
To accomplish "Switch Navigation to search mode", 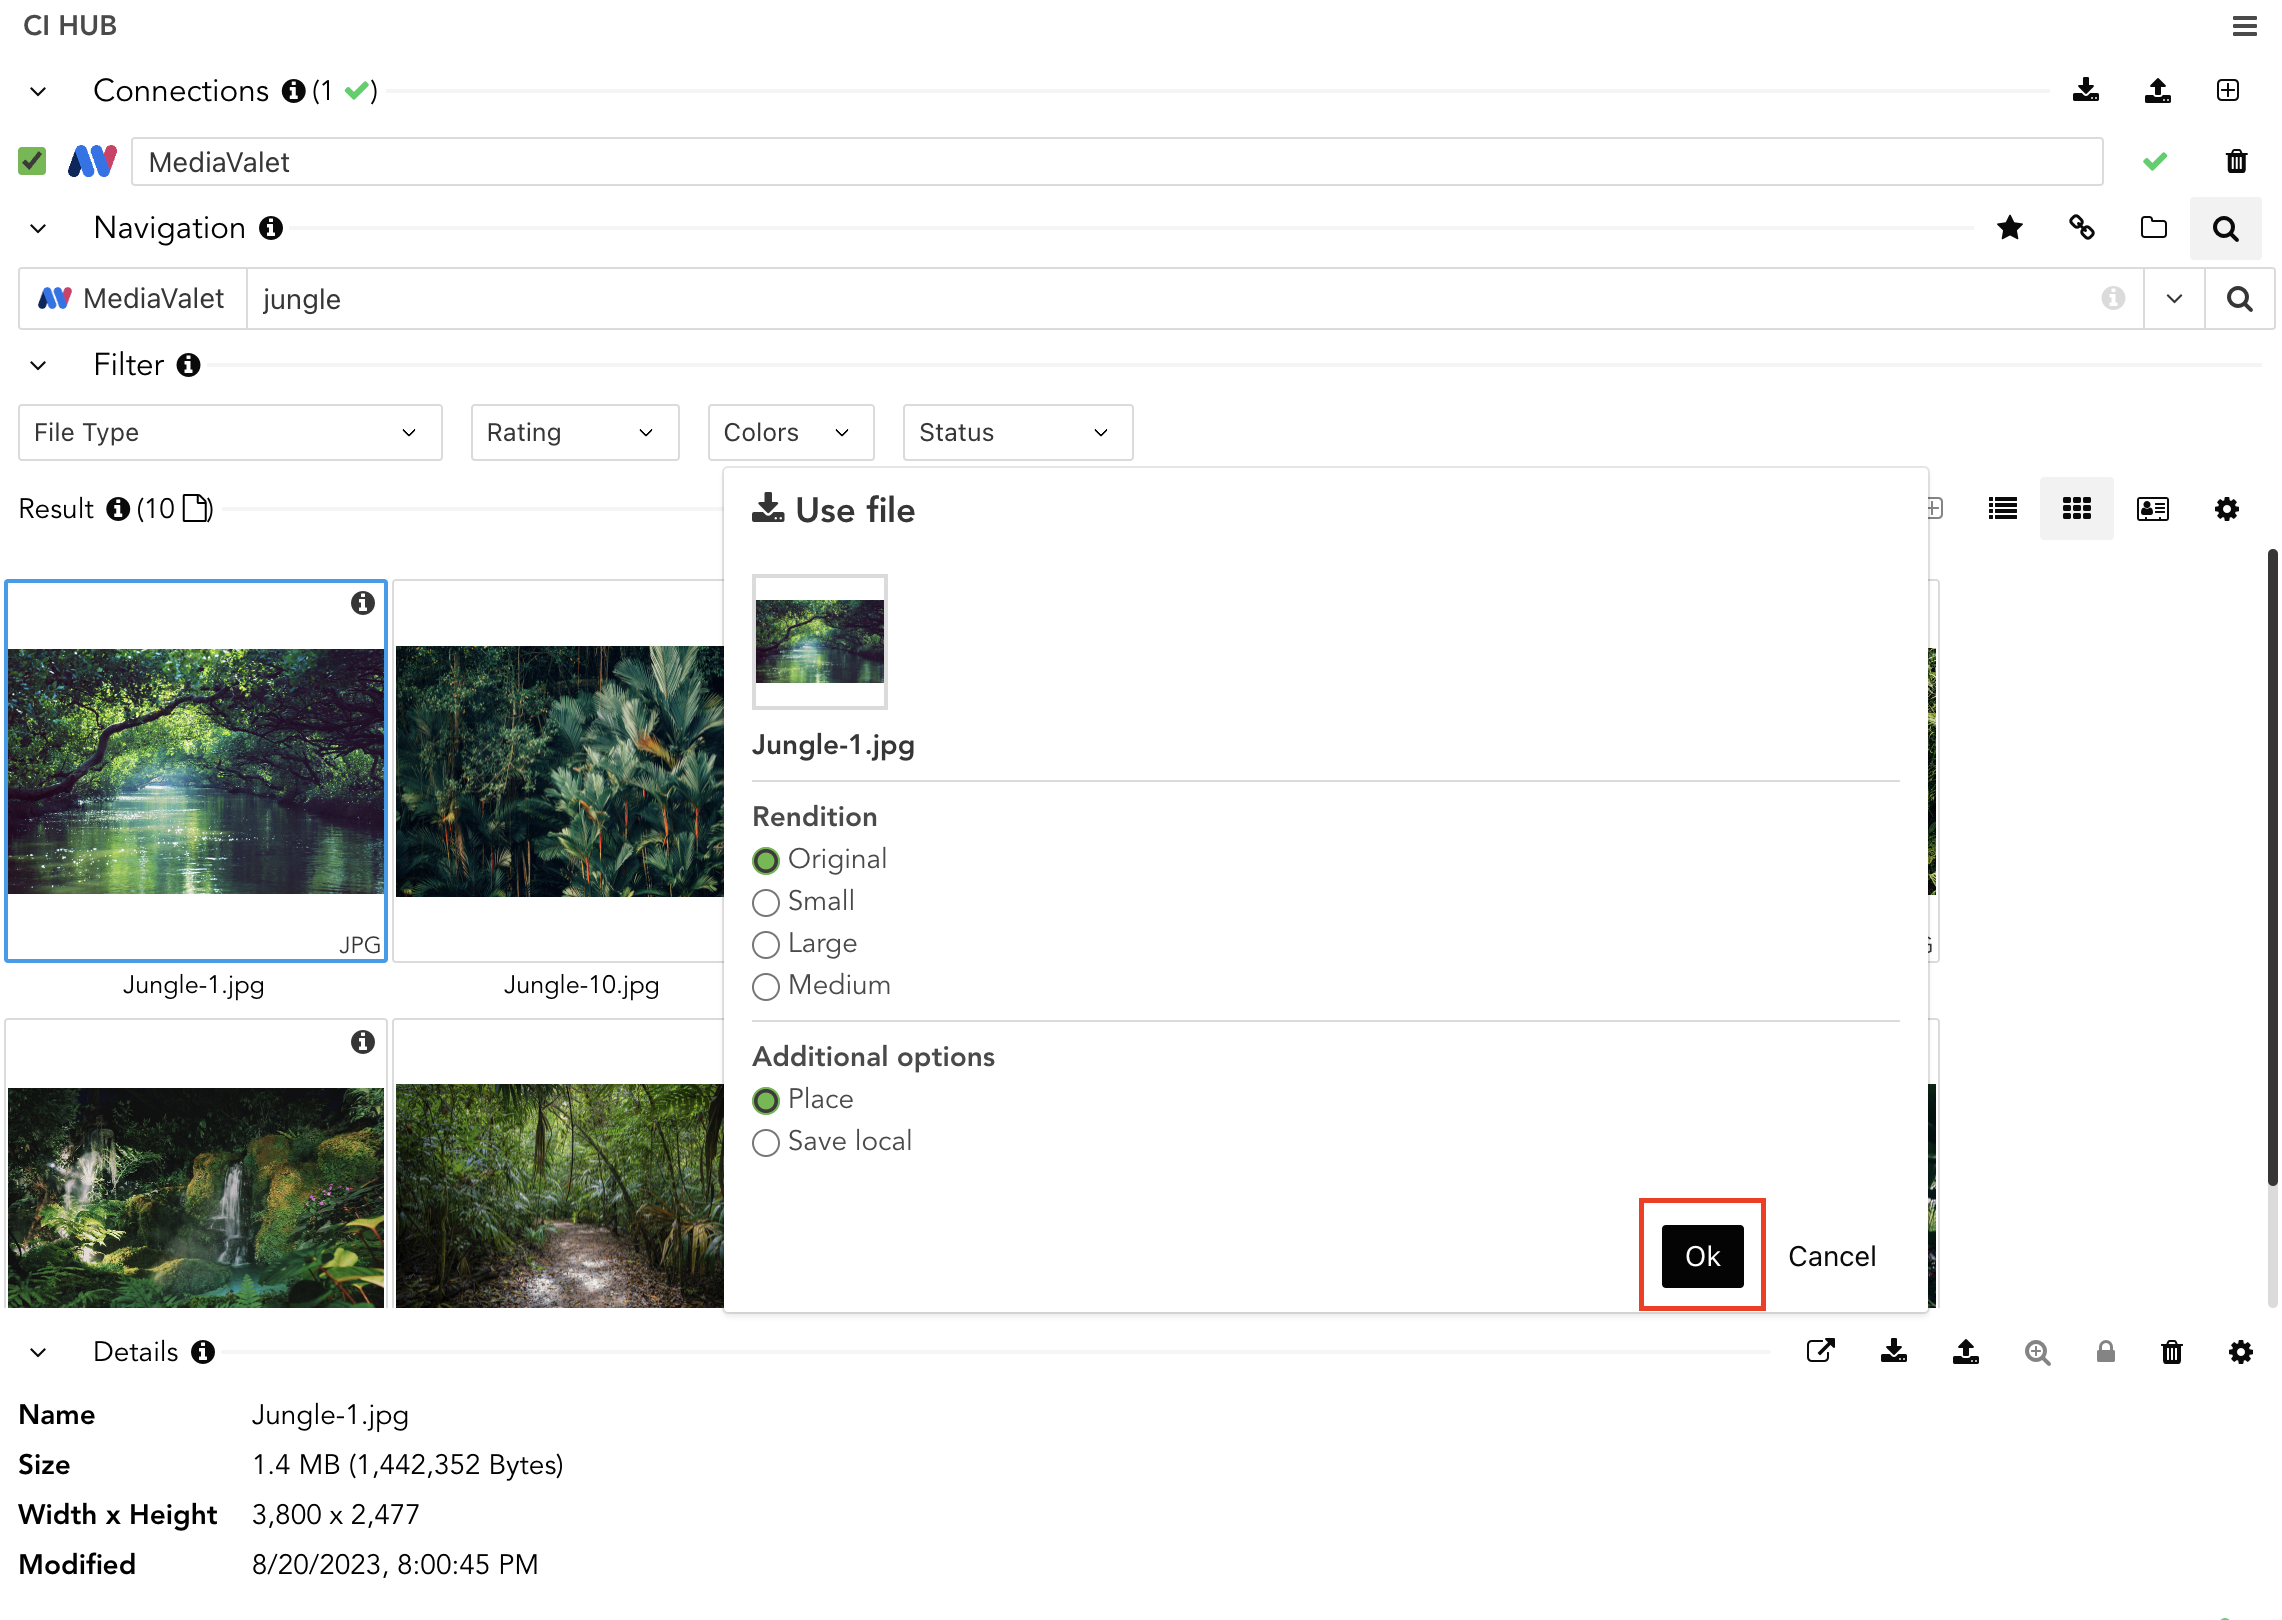I will click(2225, 229).
